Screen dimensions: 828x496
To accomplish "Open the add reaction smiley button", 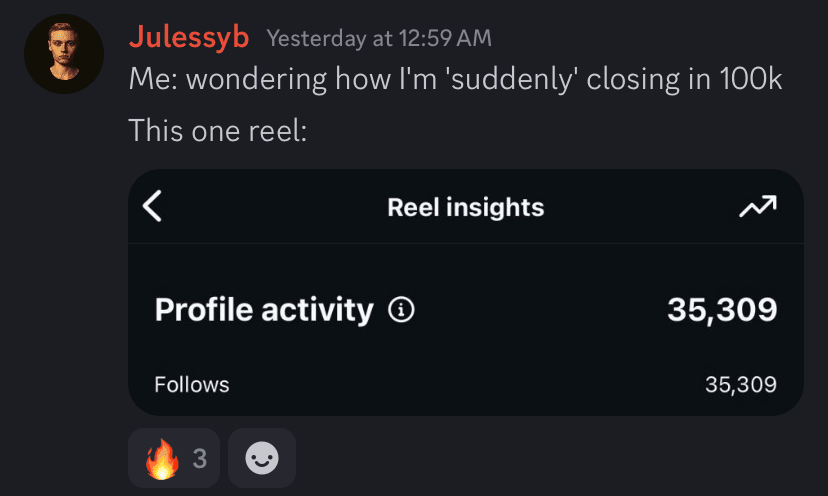I will click(262, 459).
